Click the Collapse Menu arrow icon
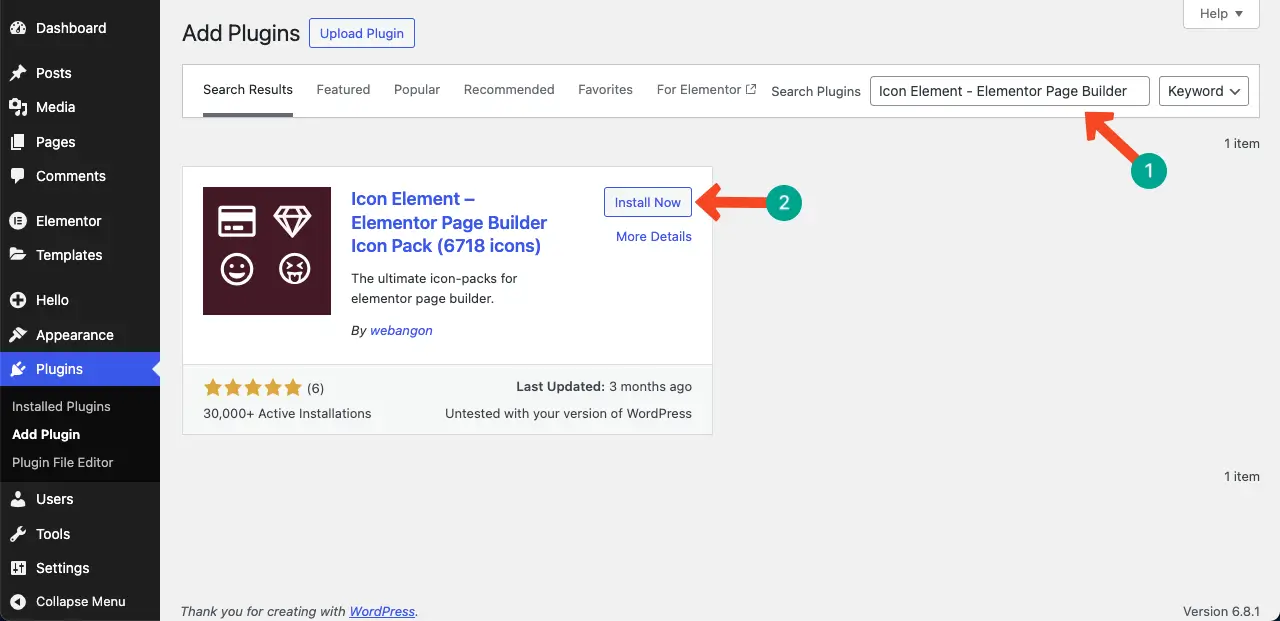This screenshot has width=1280, height=621. point(18,602)
